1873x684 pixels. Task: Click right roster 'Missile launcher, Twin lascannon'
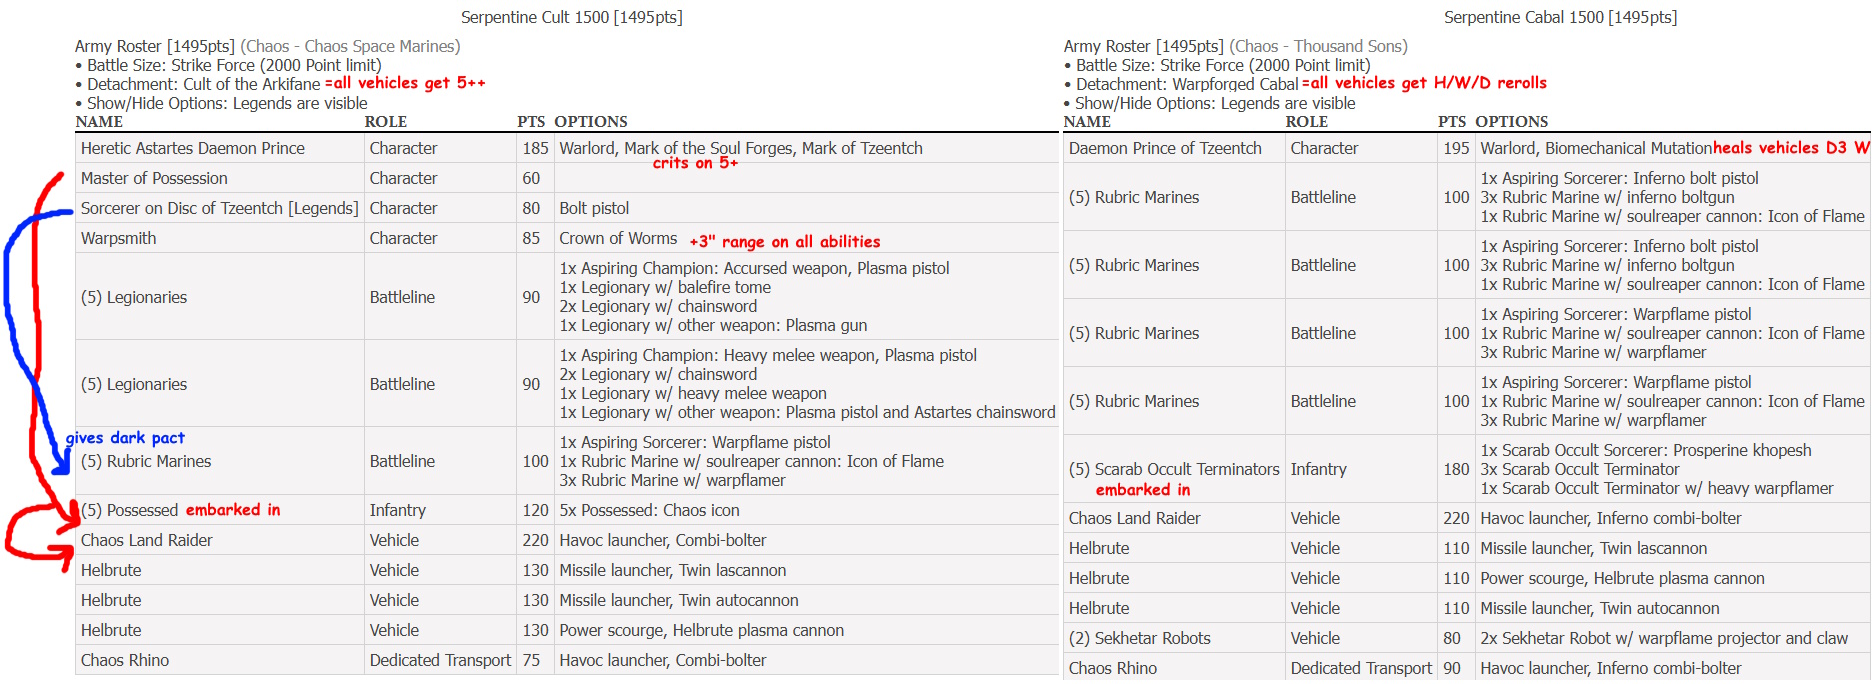tap(1594, 548)
